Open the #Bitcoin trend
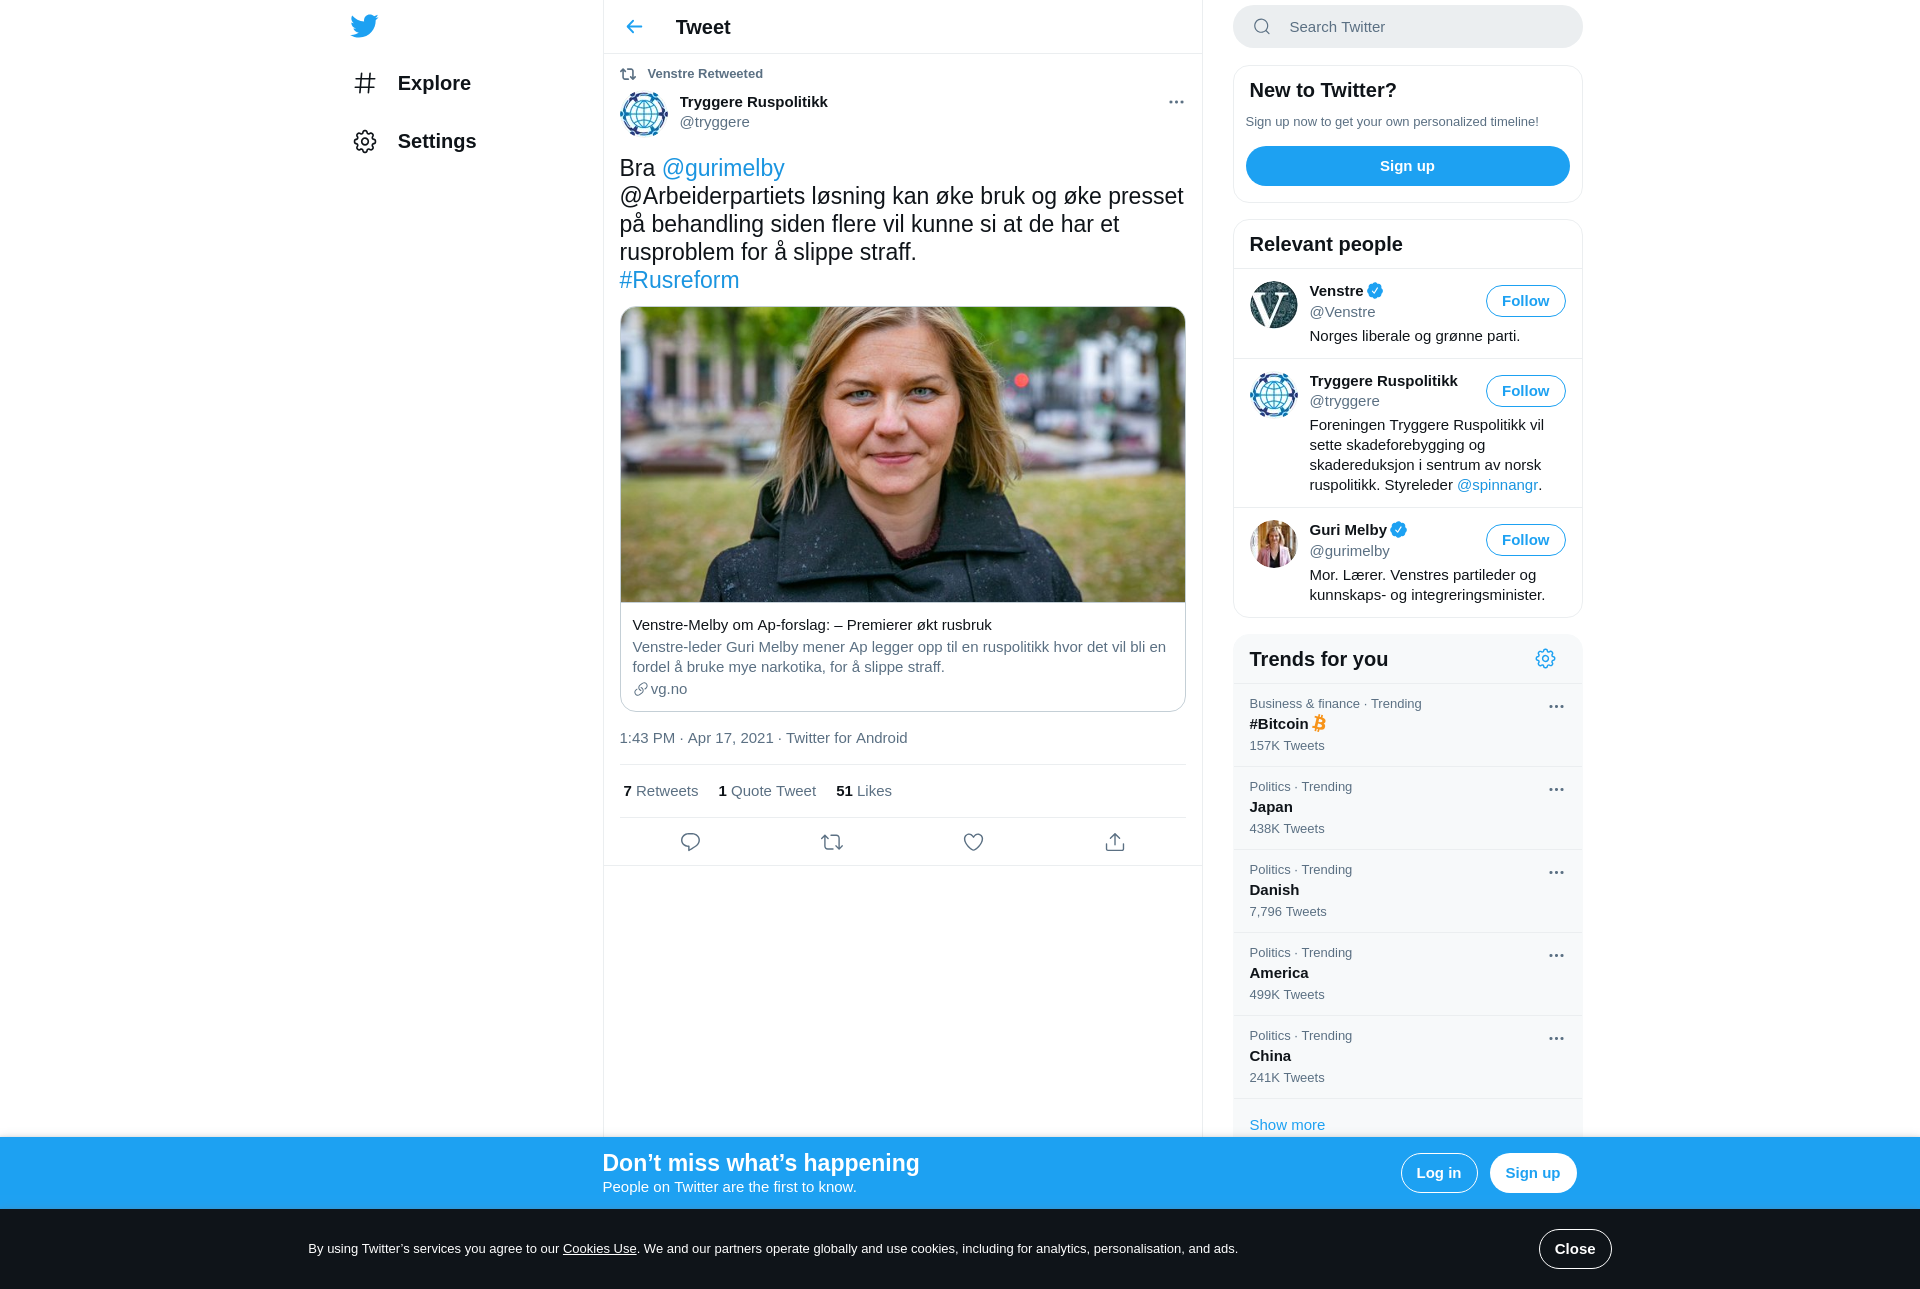 [x=1407, y=725]
